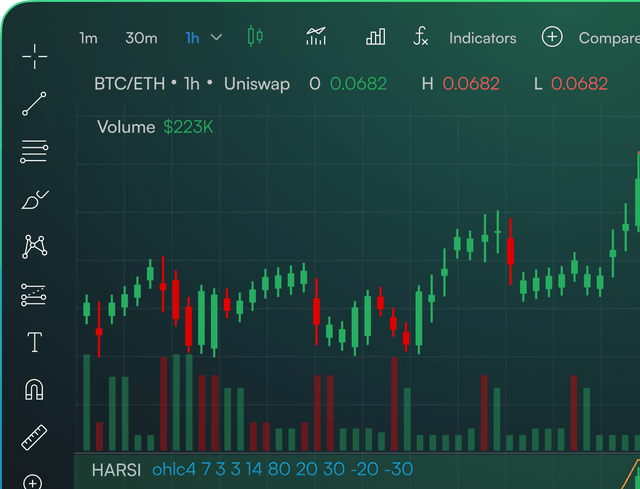Click the zoom in magnifier icon
The image size is (640, 489).
click(33, 482)
